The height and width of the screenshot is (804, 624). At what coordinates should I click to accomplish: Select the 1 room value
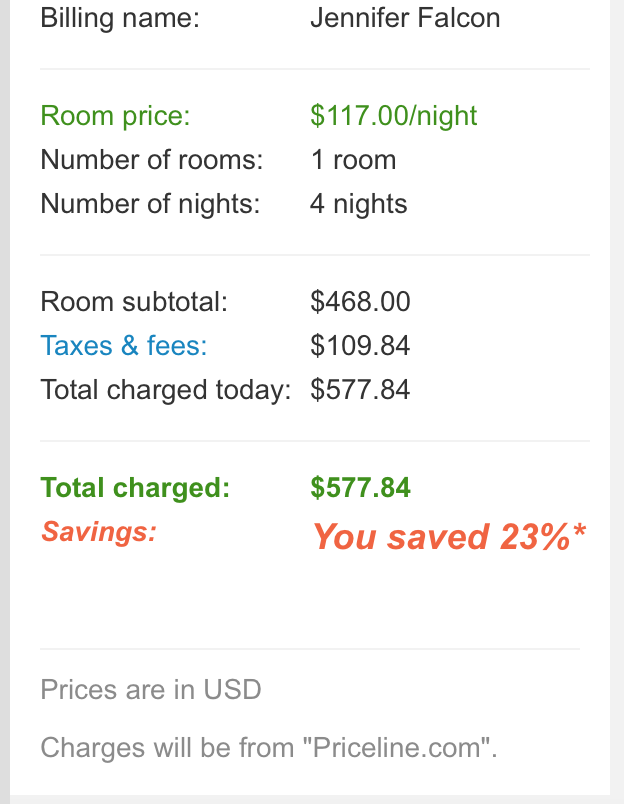[x=353, y=159]
